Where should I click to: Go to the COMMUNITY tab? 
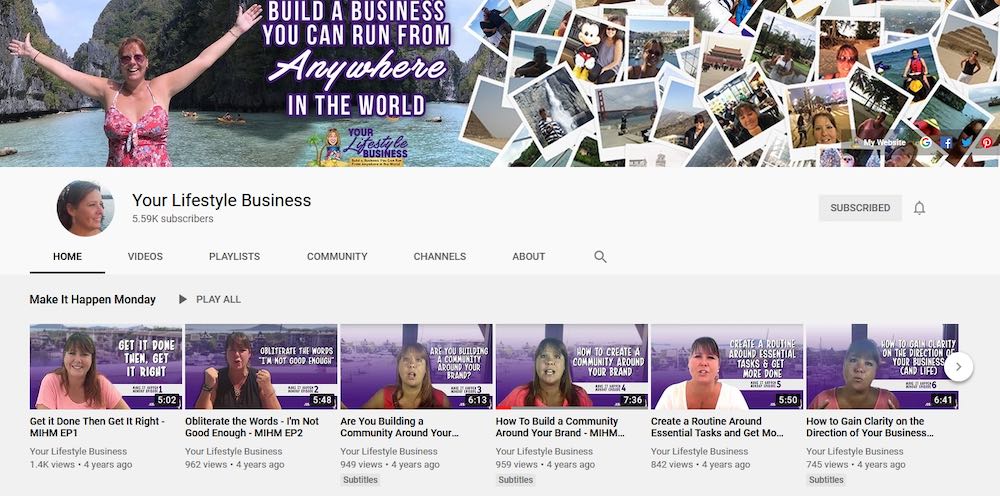(x=337, y=257)
